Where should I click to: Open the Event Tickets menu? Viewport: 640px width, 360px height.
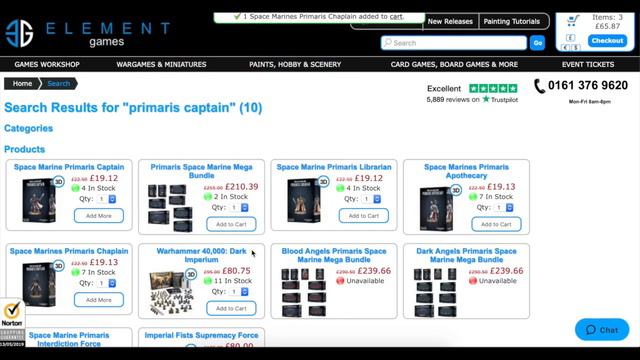(x=588, y=64)
